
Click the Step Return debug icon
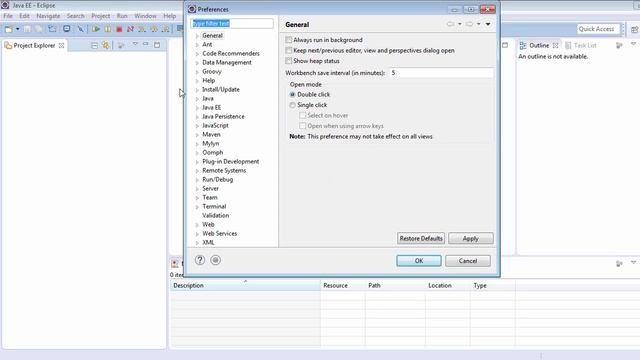point(166,29)
